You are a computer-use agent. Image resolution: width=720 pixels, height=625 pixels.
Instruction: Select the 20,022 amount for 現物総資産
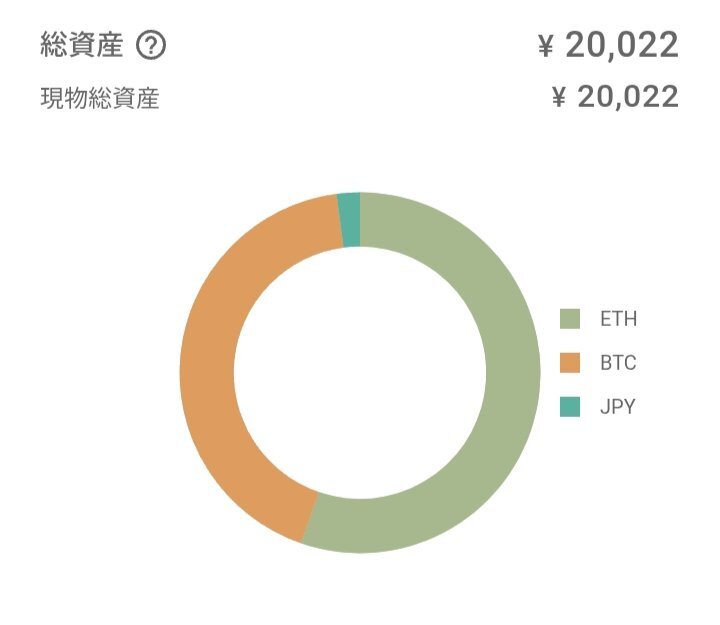pyautogui.click(x=629, y=97)
